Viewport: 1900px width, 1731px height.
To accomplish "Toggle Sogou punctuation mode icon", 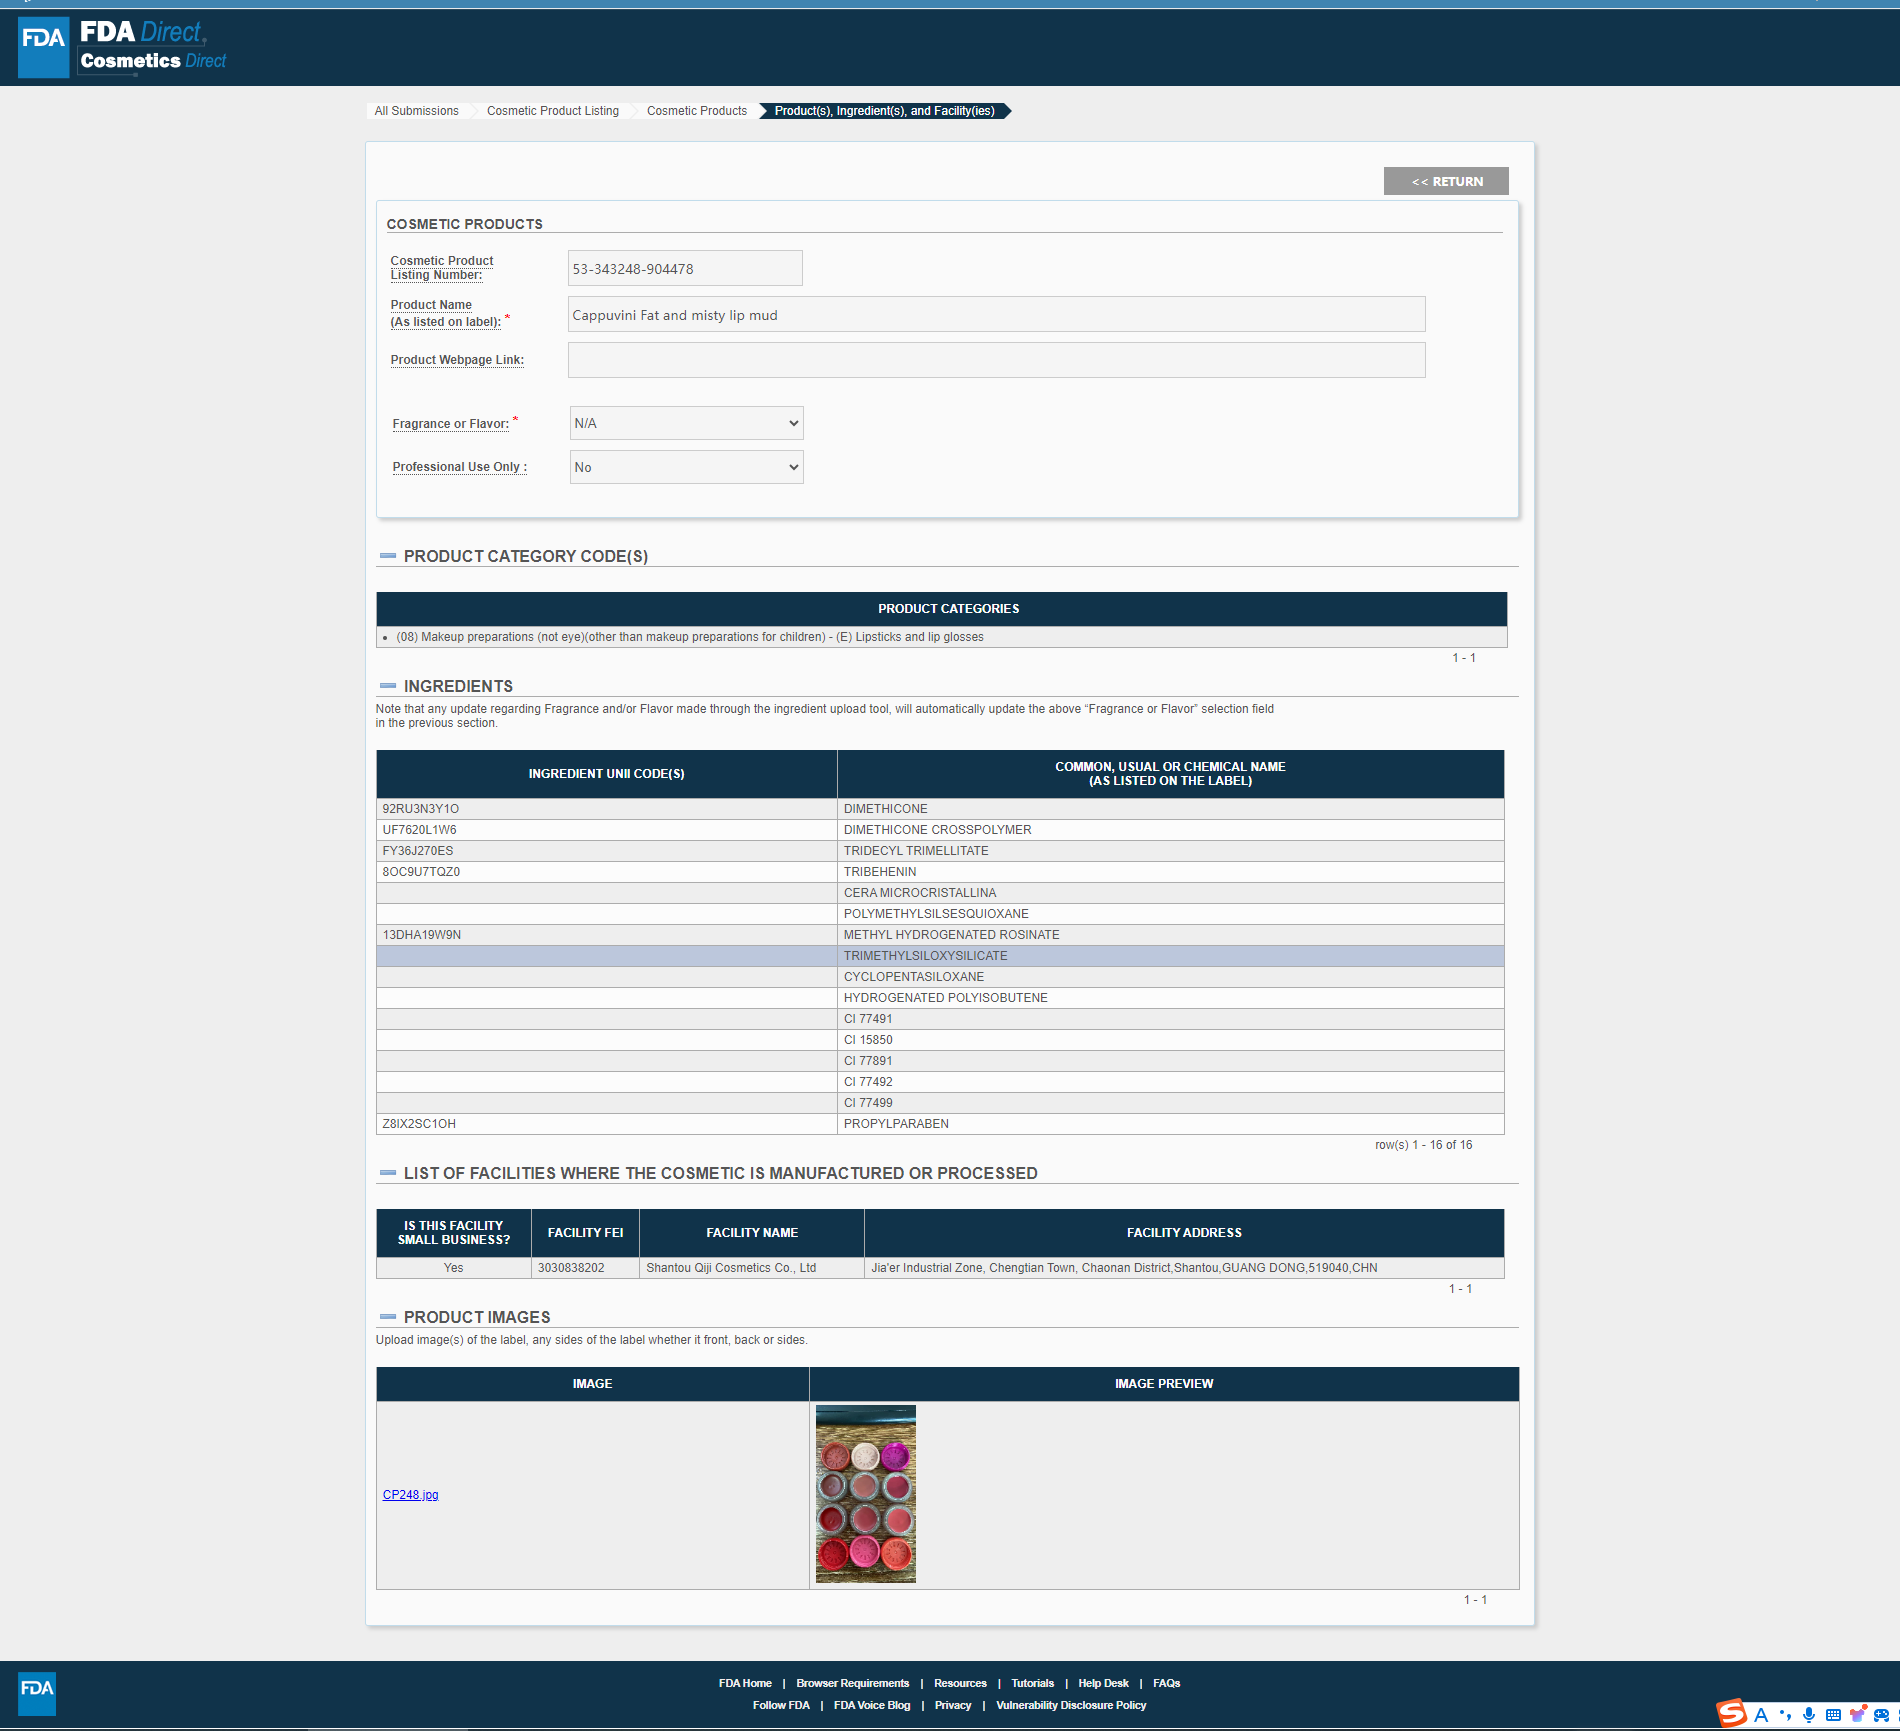I will coord(1785,1715).
